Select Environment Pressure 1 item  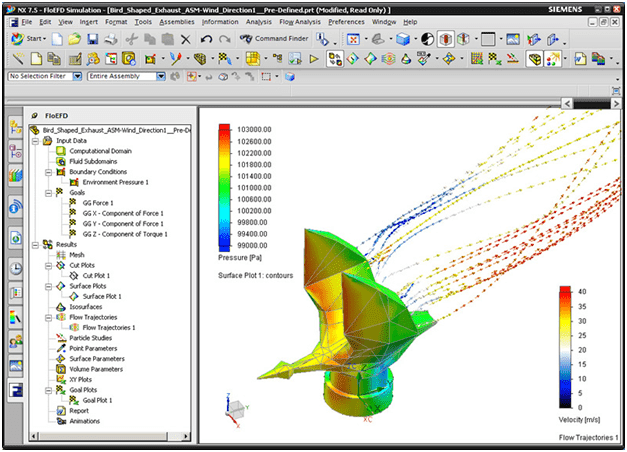click(116, 182)
